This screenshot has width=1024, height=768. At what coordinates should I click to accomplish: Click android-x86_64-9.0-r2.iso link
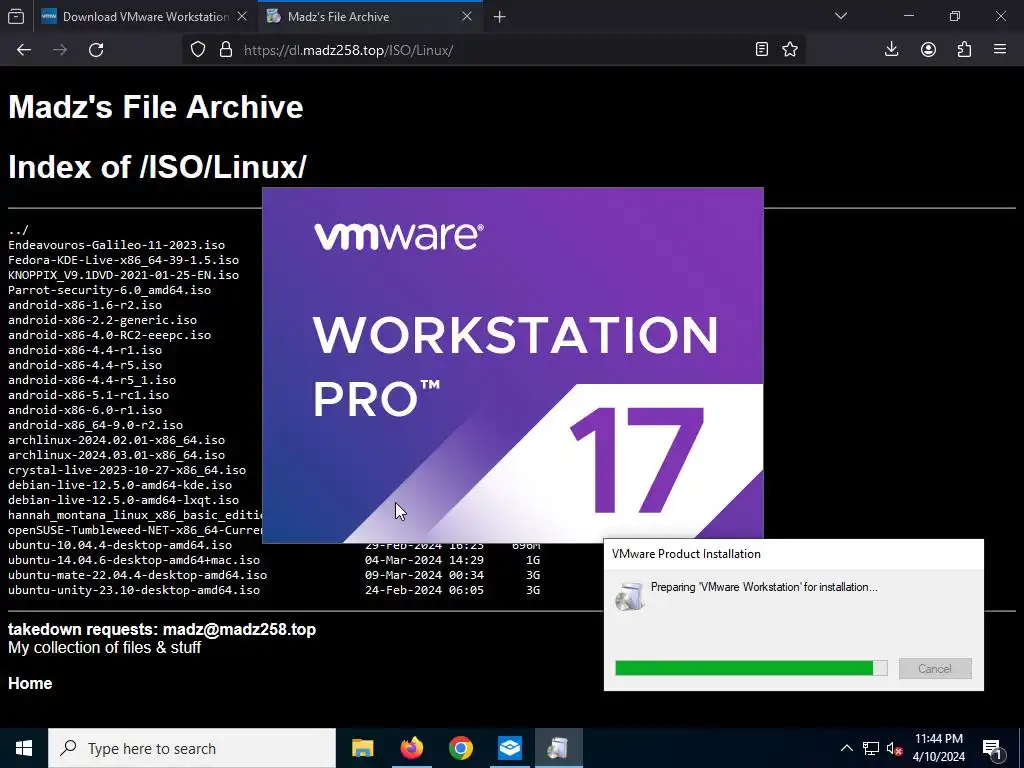point(95,425)
